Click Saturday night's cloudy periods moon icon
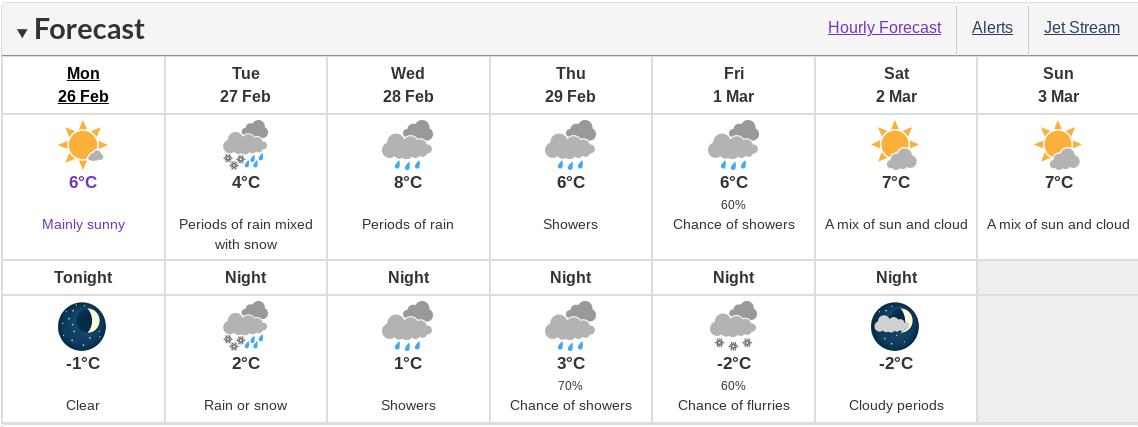Viewport: 1138px width, 427px height. pos(895,325)
